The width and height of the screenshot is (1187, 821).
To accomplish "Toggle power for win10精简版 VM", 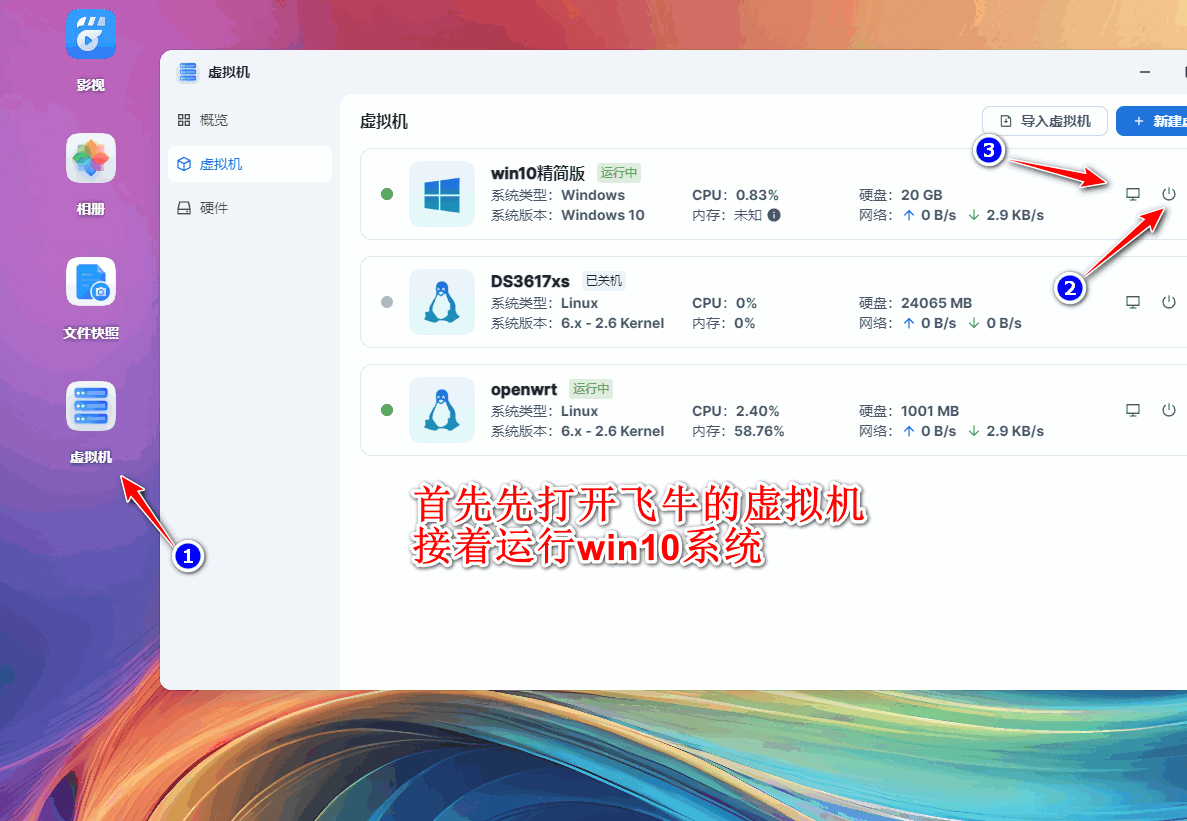I will click(1168, 194).
